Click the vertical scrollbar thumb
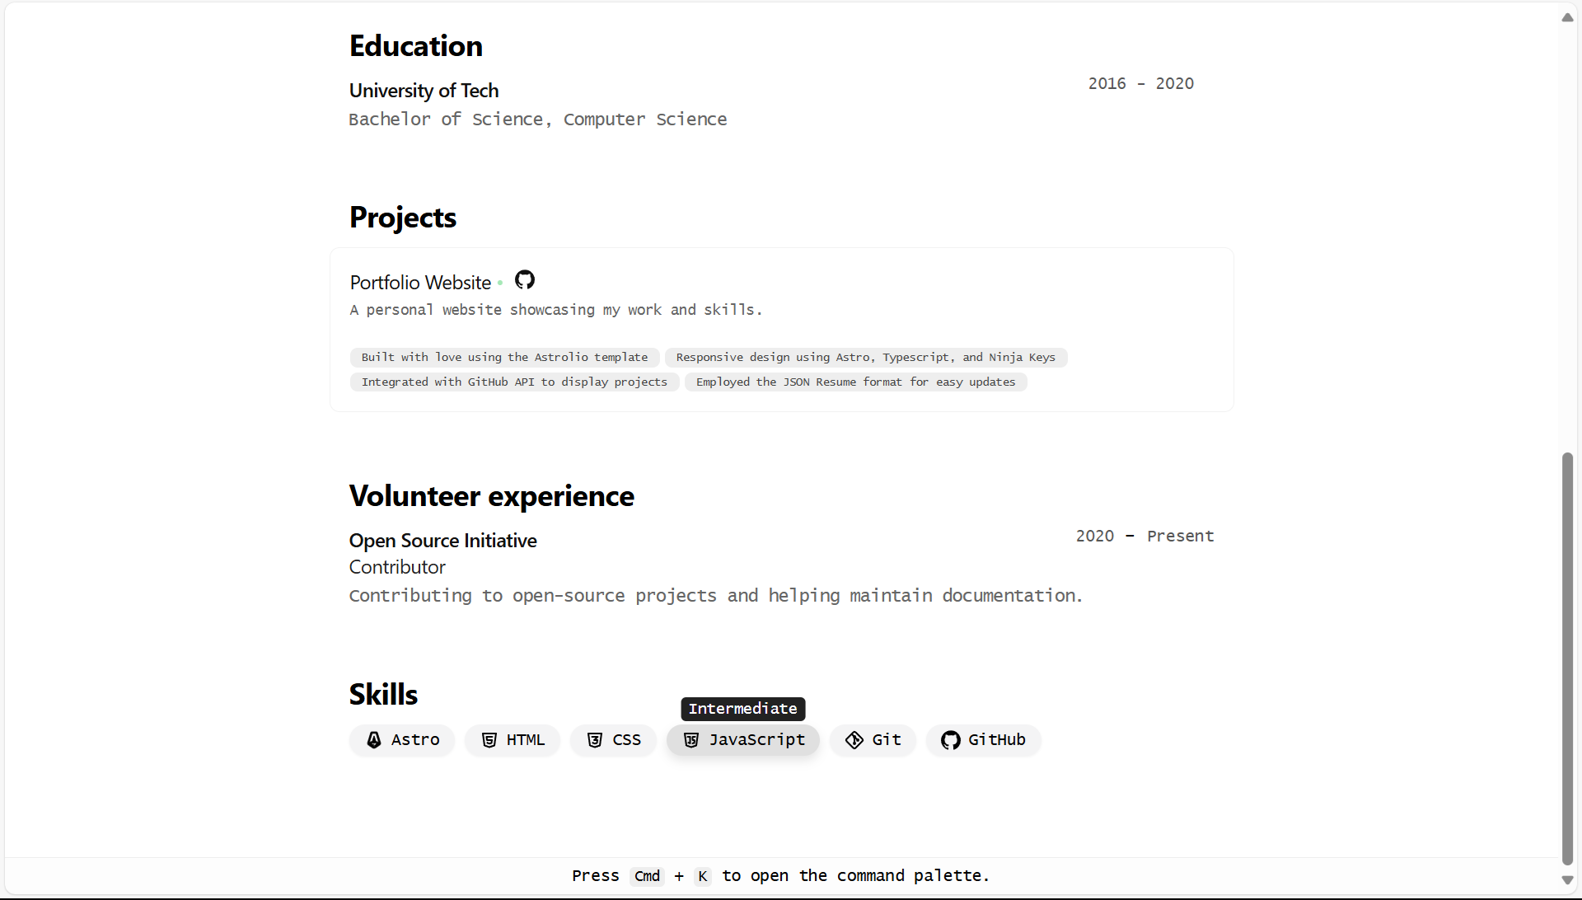1582x900 pixels. coord(1568,658)
